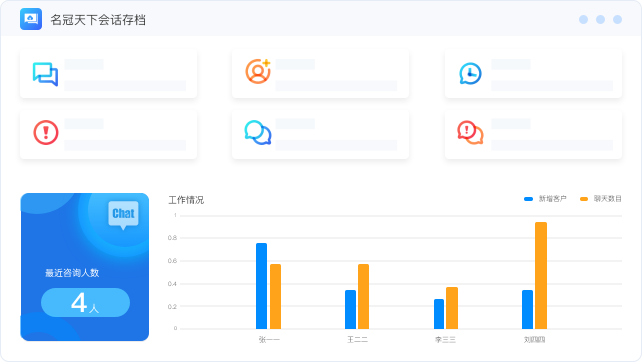The width and height of the screenshot is (642, 362).
Task: Toggle the 聊天数目 legend series
Action: 601,199
